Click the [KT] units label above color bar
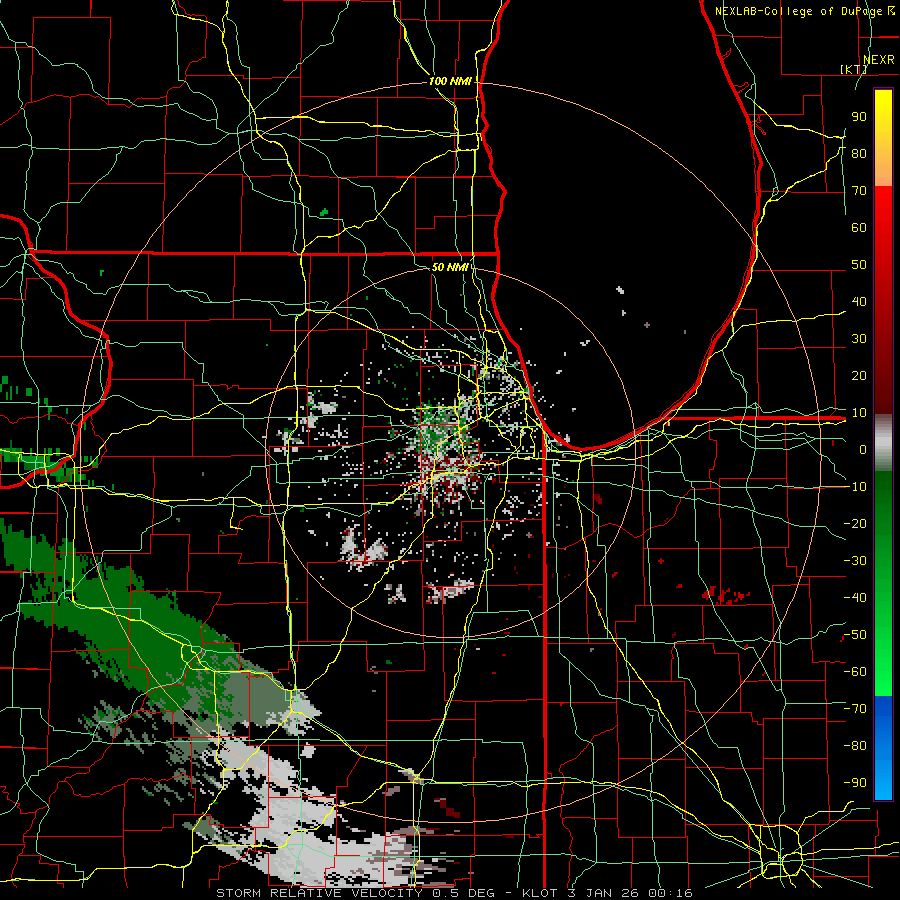 (x=854, y=69)
